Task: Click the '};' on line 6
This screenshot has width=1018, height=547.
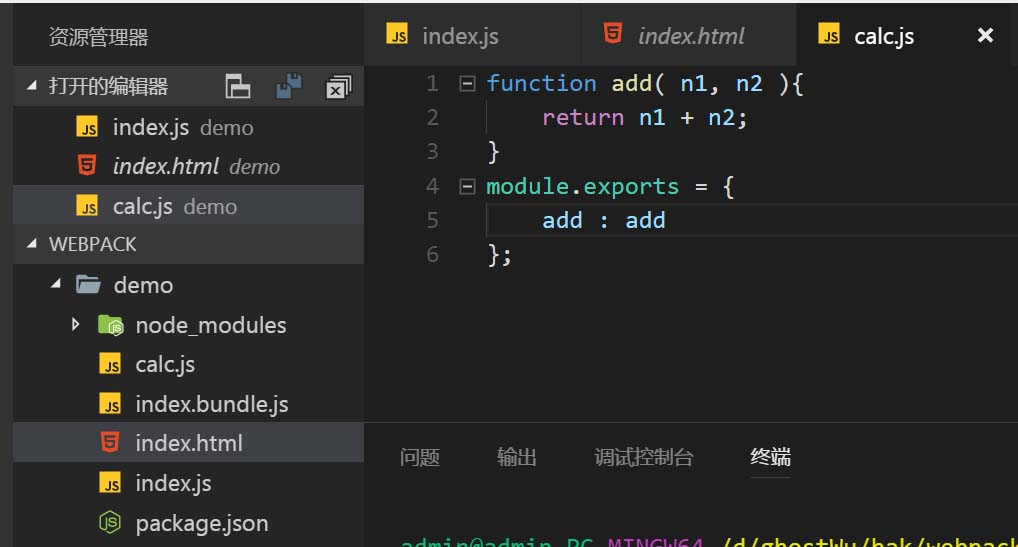Action: (x=499, y=255)
